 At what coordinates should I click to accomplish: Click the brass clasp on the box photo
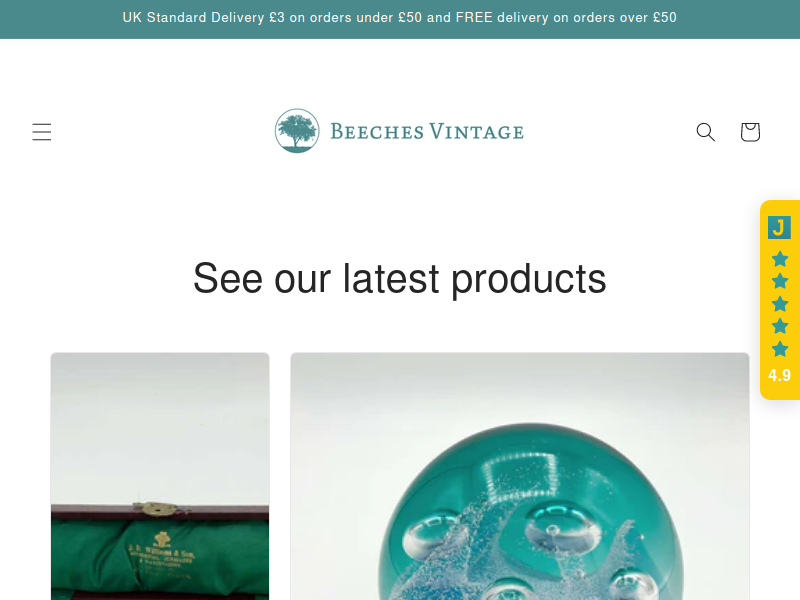(159, 508)
